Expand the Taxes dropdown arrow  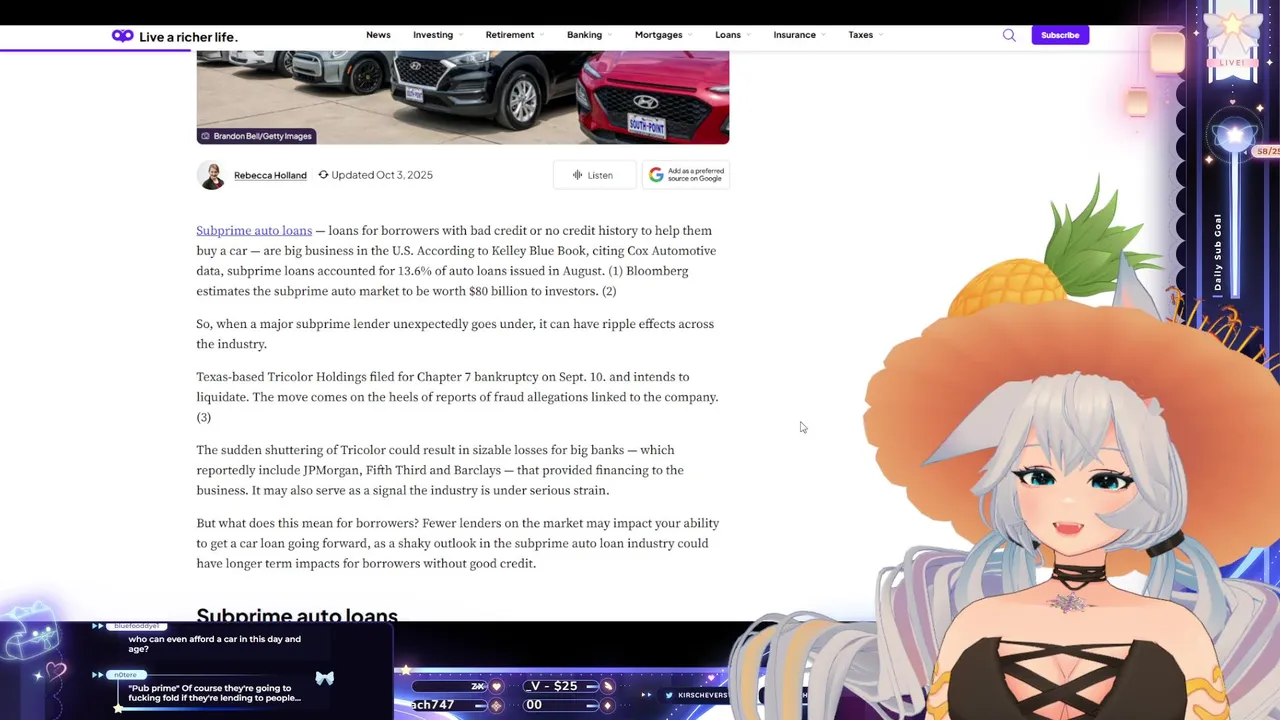(x=879, y=35)
